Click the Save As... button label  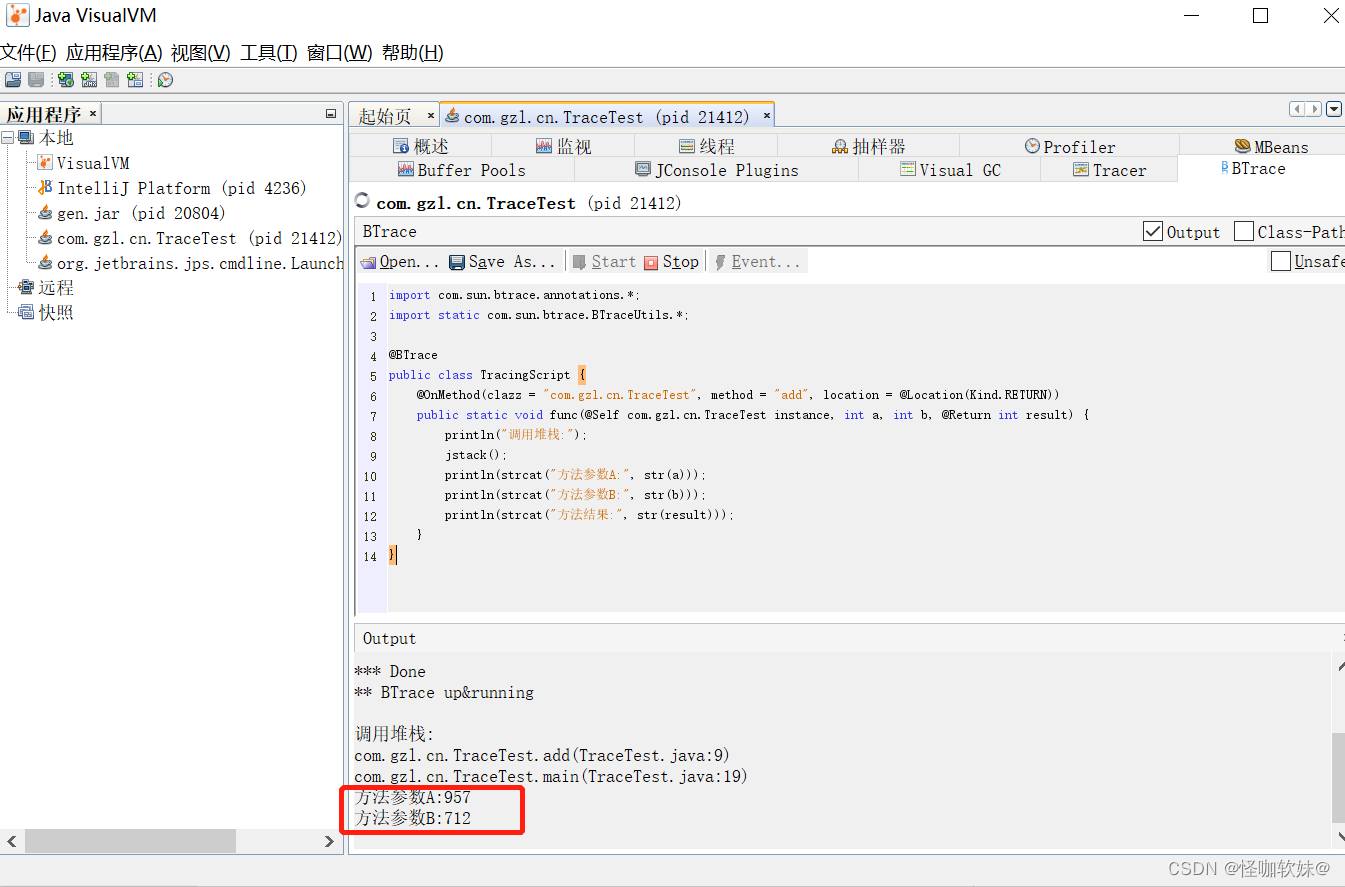(512, 262)
